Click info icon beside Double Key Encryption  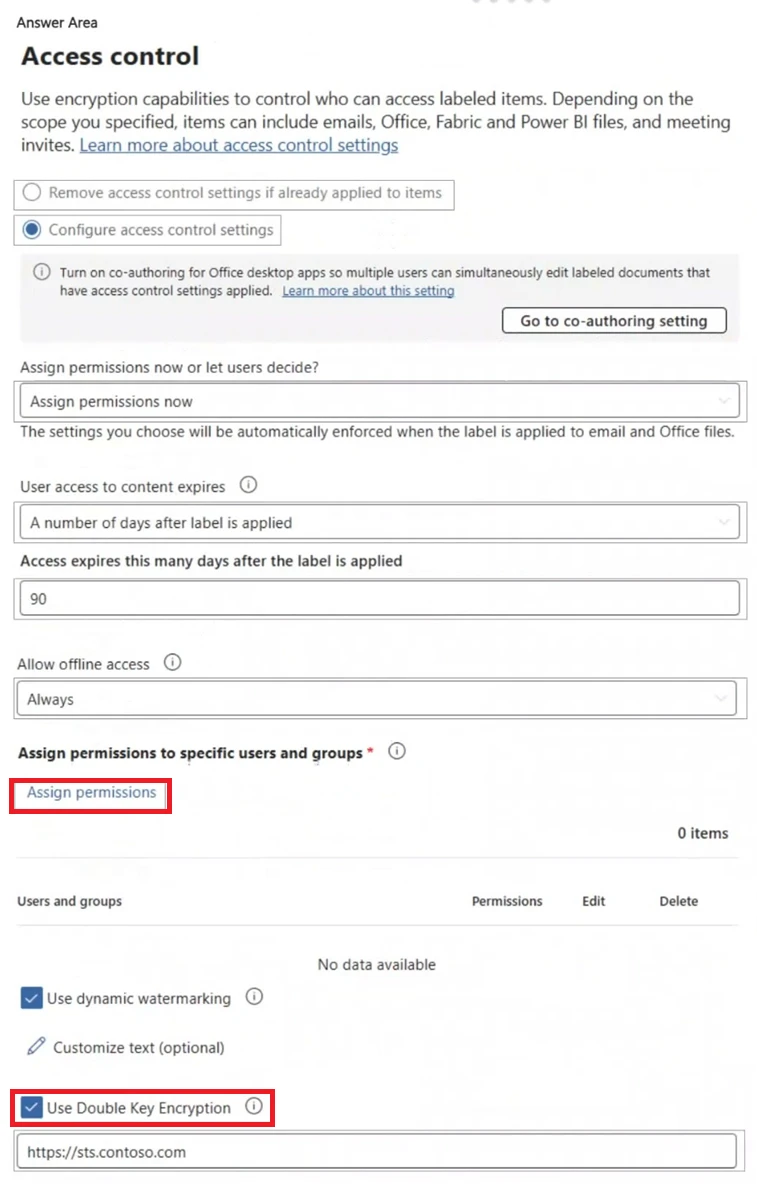(254, 1107)
